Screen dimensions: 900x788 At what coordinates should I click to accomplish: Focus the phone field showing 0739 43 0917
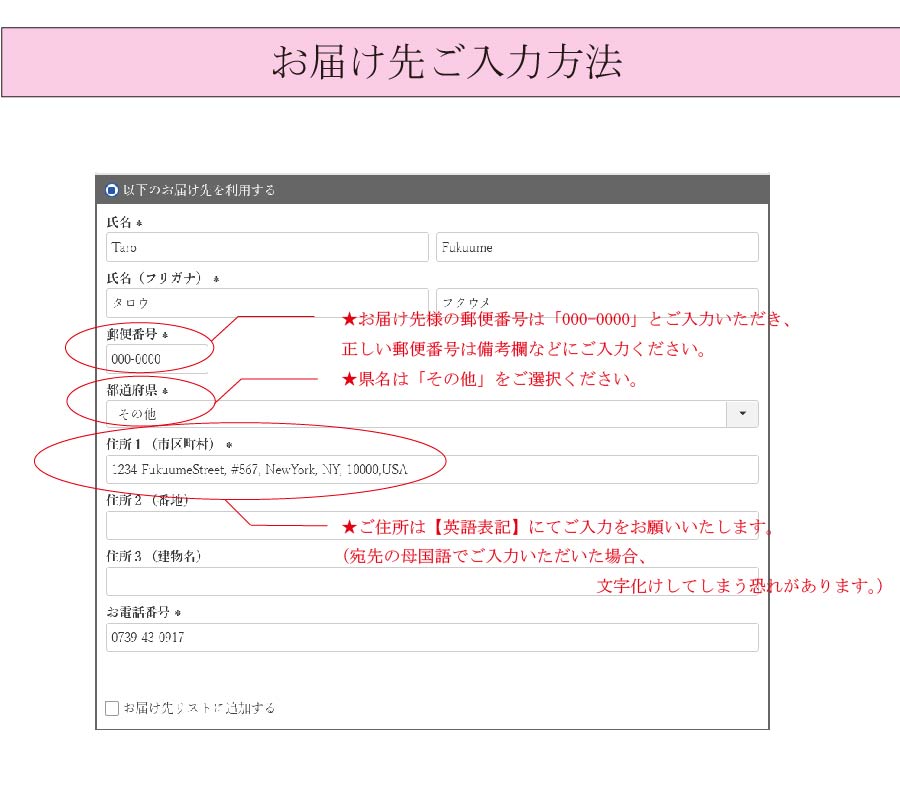(x=432, y=638)
